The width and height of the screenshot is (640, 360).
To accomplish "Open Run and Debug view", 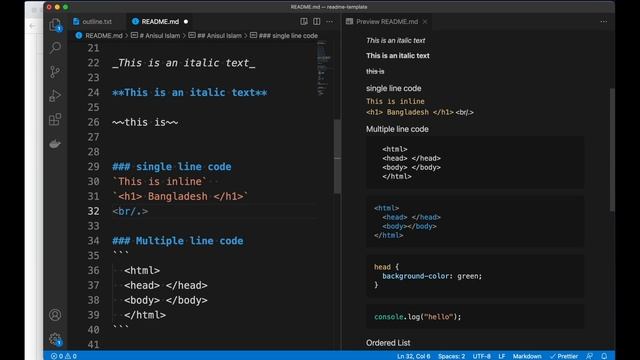I will tap(55, 96).
